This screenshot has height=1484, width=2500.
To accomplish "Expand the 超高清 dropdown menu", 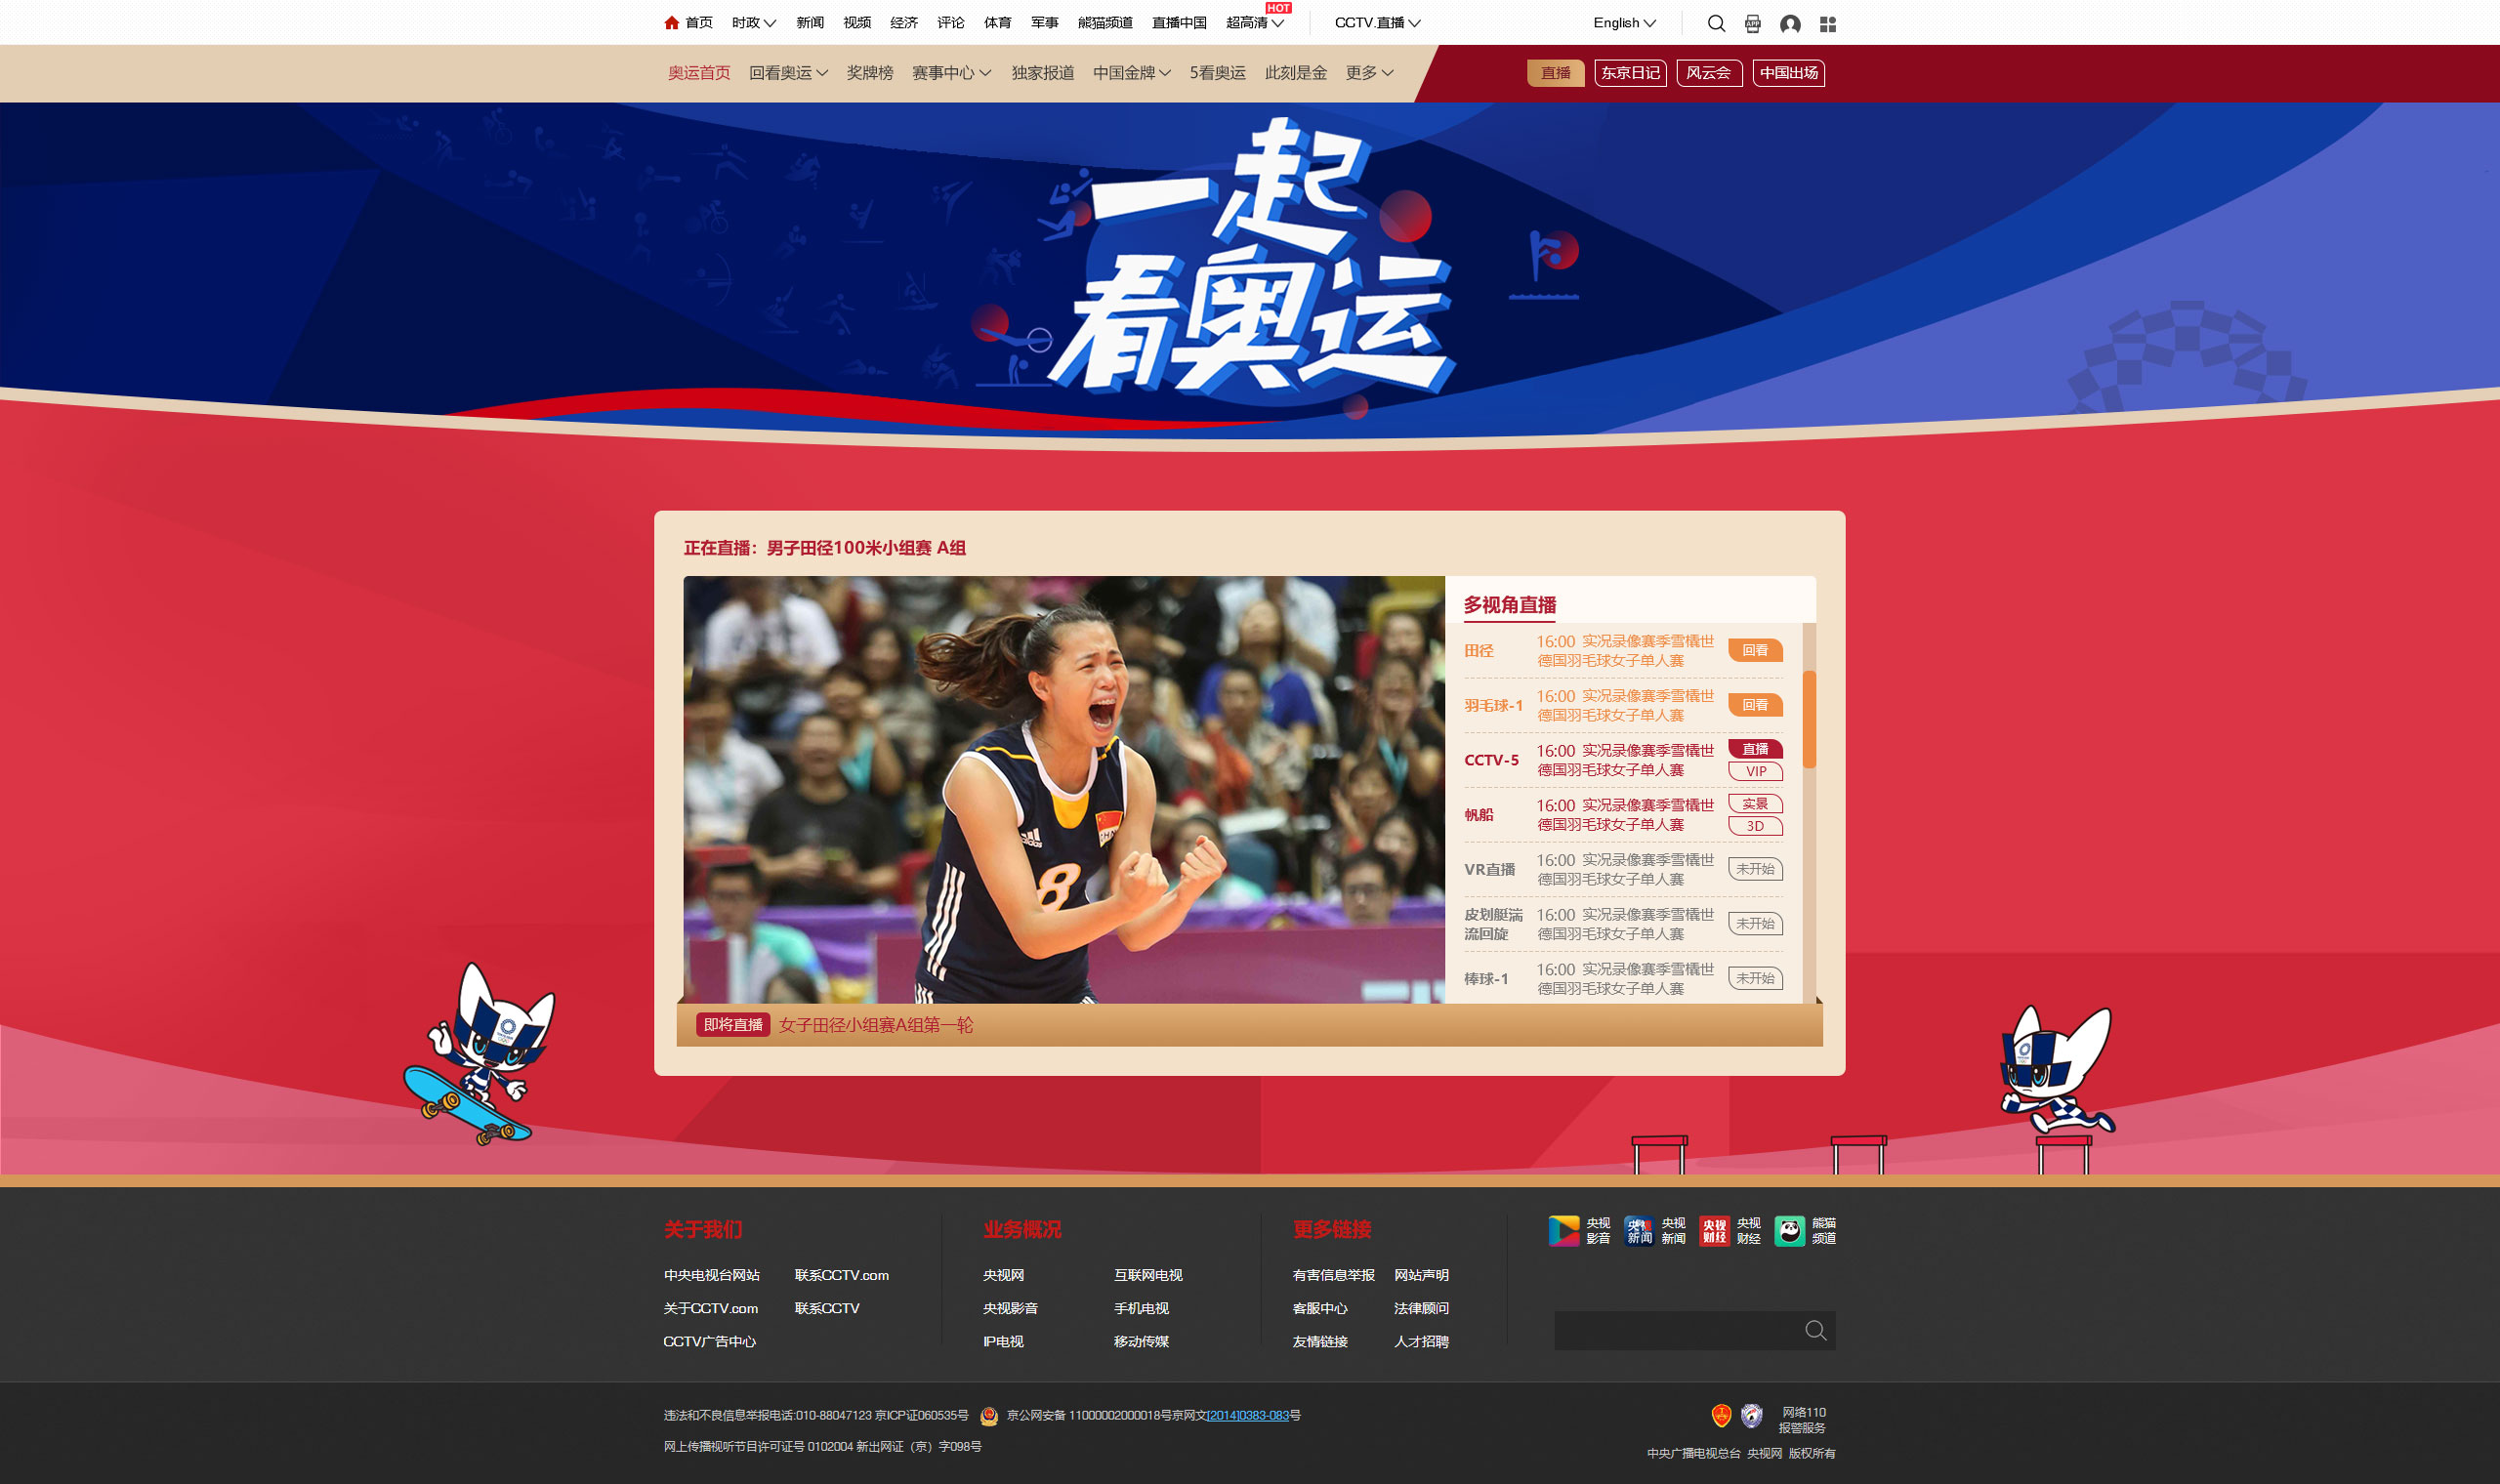I will [1254, 23].
